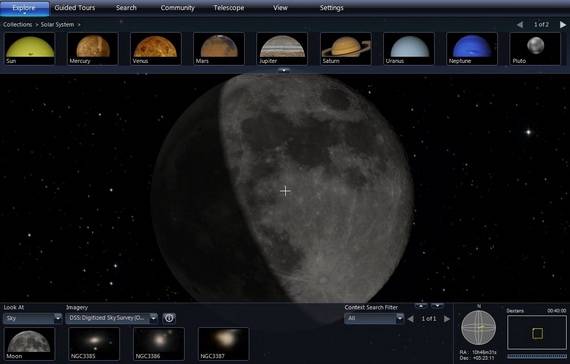Collapse the top collections panel handle
Screen dimensions: 570x364
[x=284, y=70]
